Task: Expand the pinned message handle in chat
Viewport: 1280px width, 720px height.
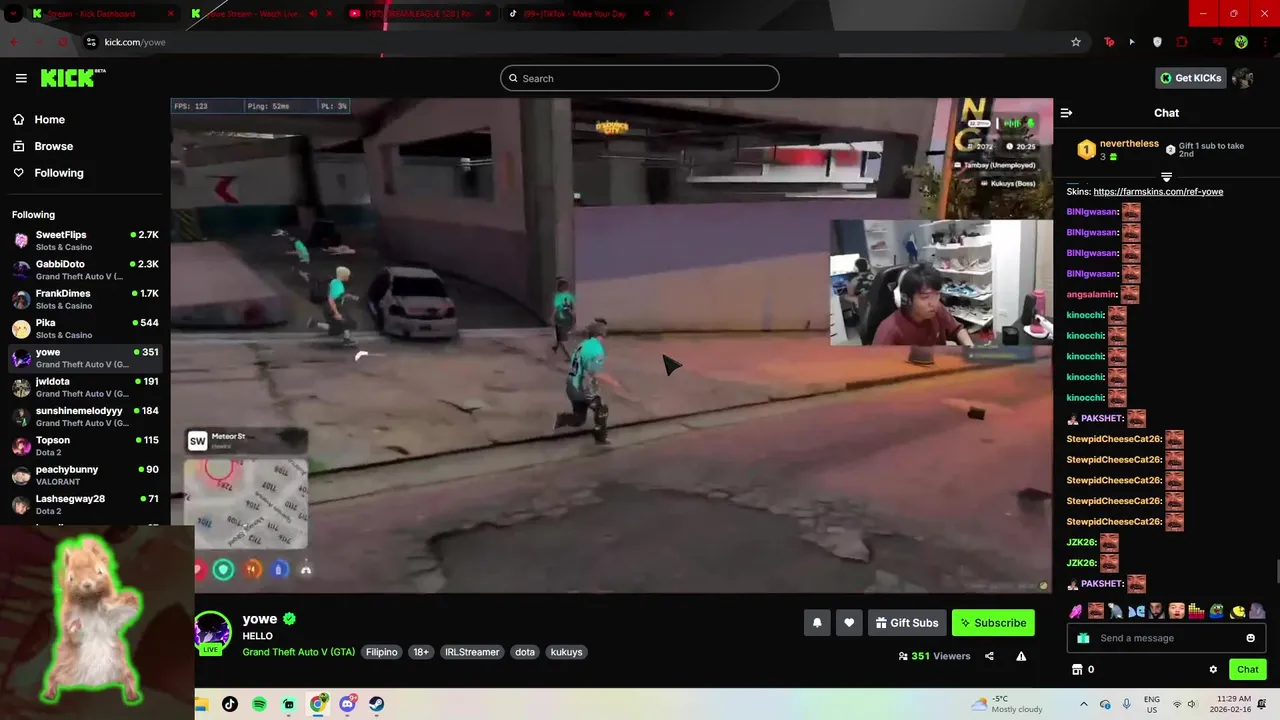Action: (1166, 176)
